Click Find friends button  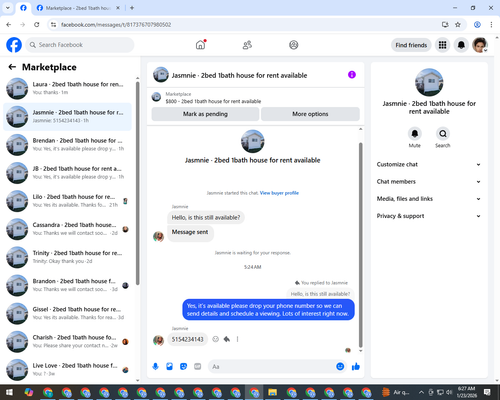tap(411, 45)
